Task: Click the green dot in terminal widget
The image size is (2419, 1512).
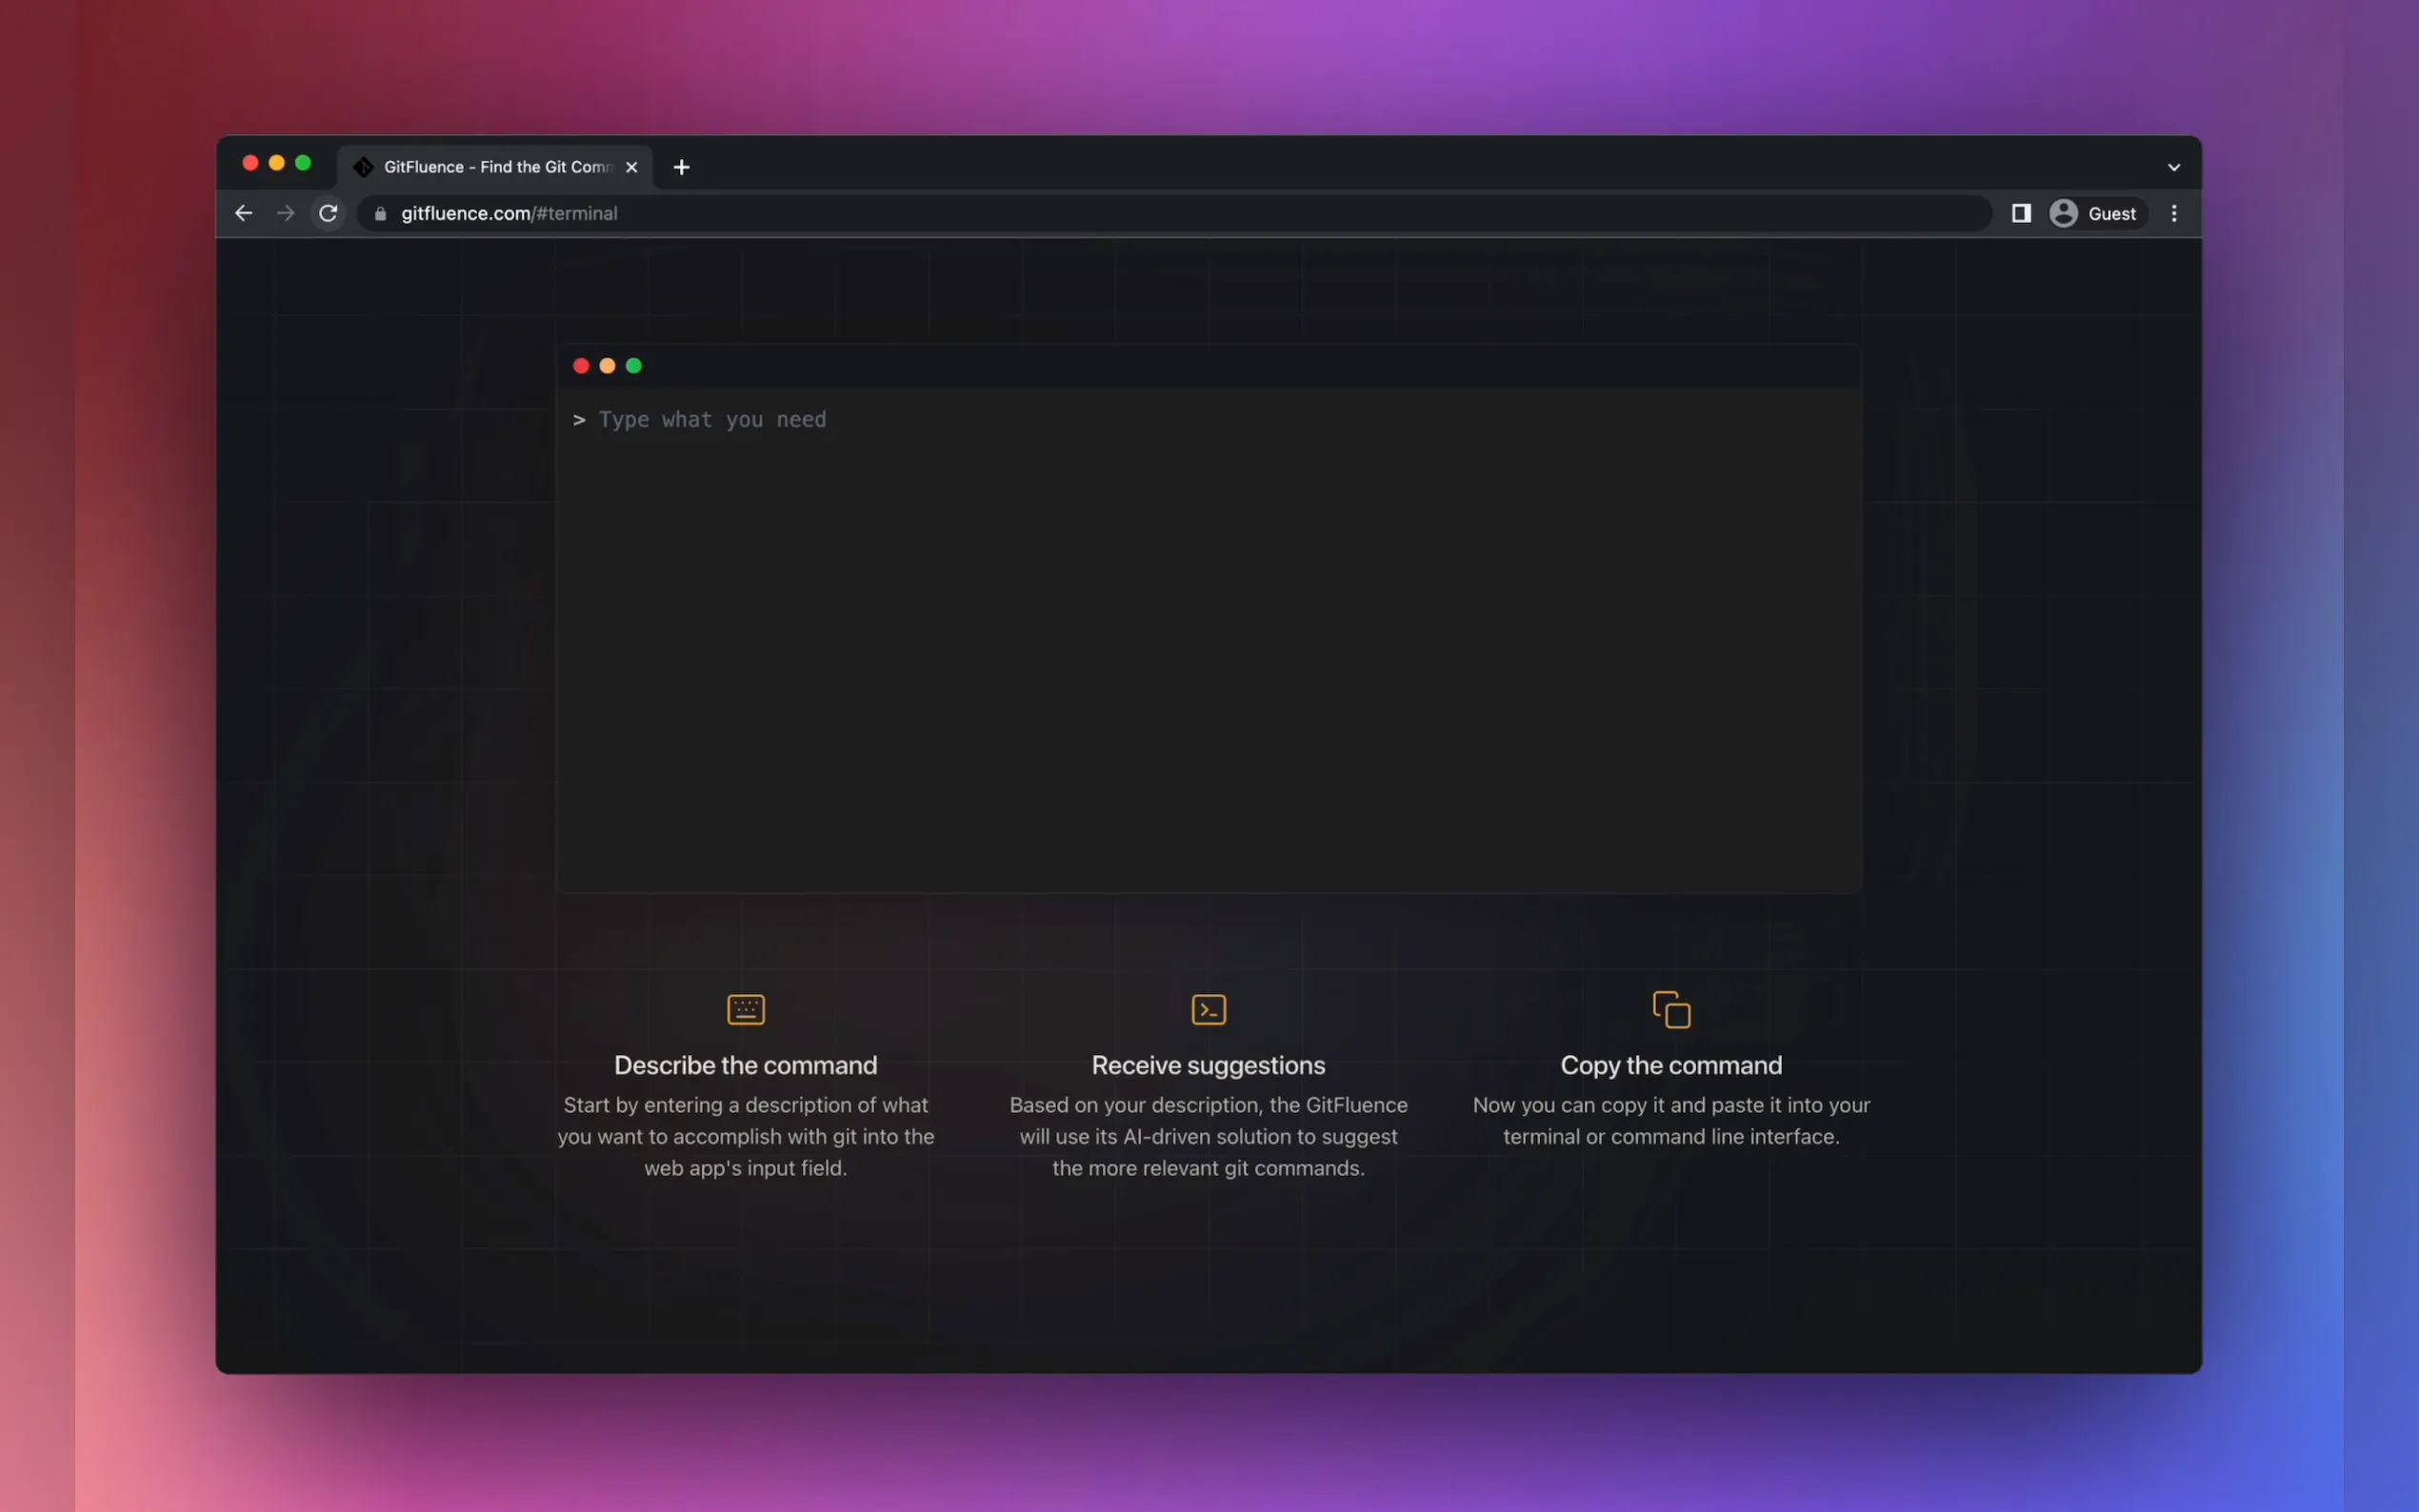Action: click(634, 366)
